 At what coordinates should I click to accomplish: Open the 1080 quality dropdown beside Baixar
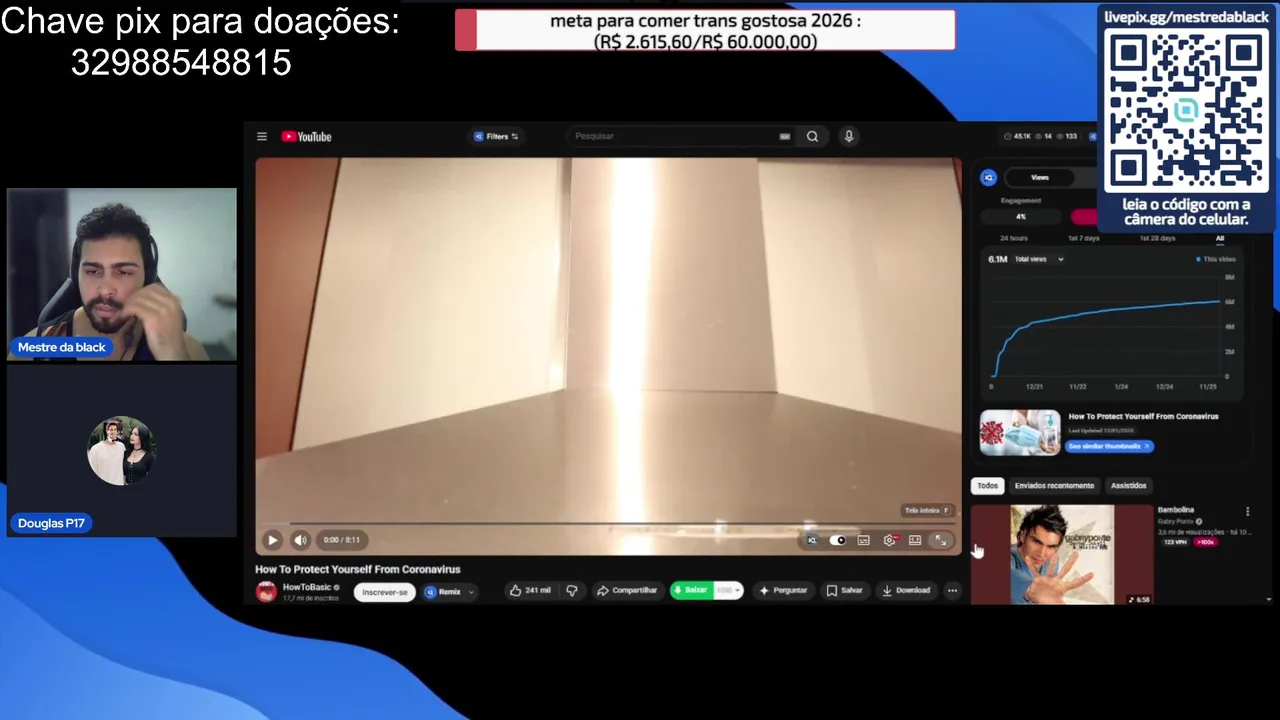click(728, 591)
